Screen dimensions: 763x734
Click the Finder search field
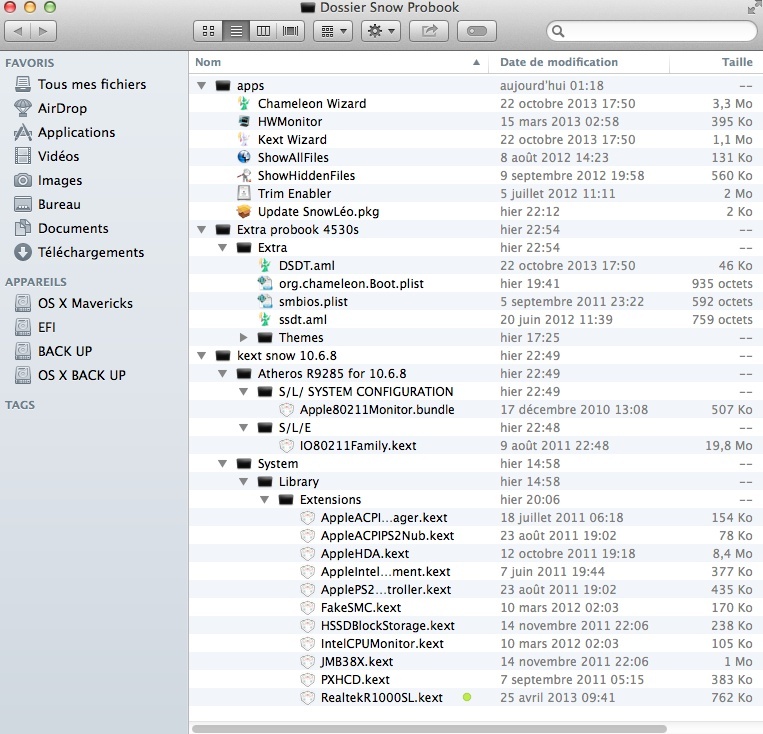click(652, 31)
